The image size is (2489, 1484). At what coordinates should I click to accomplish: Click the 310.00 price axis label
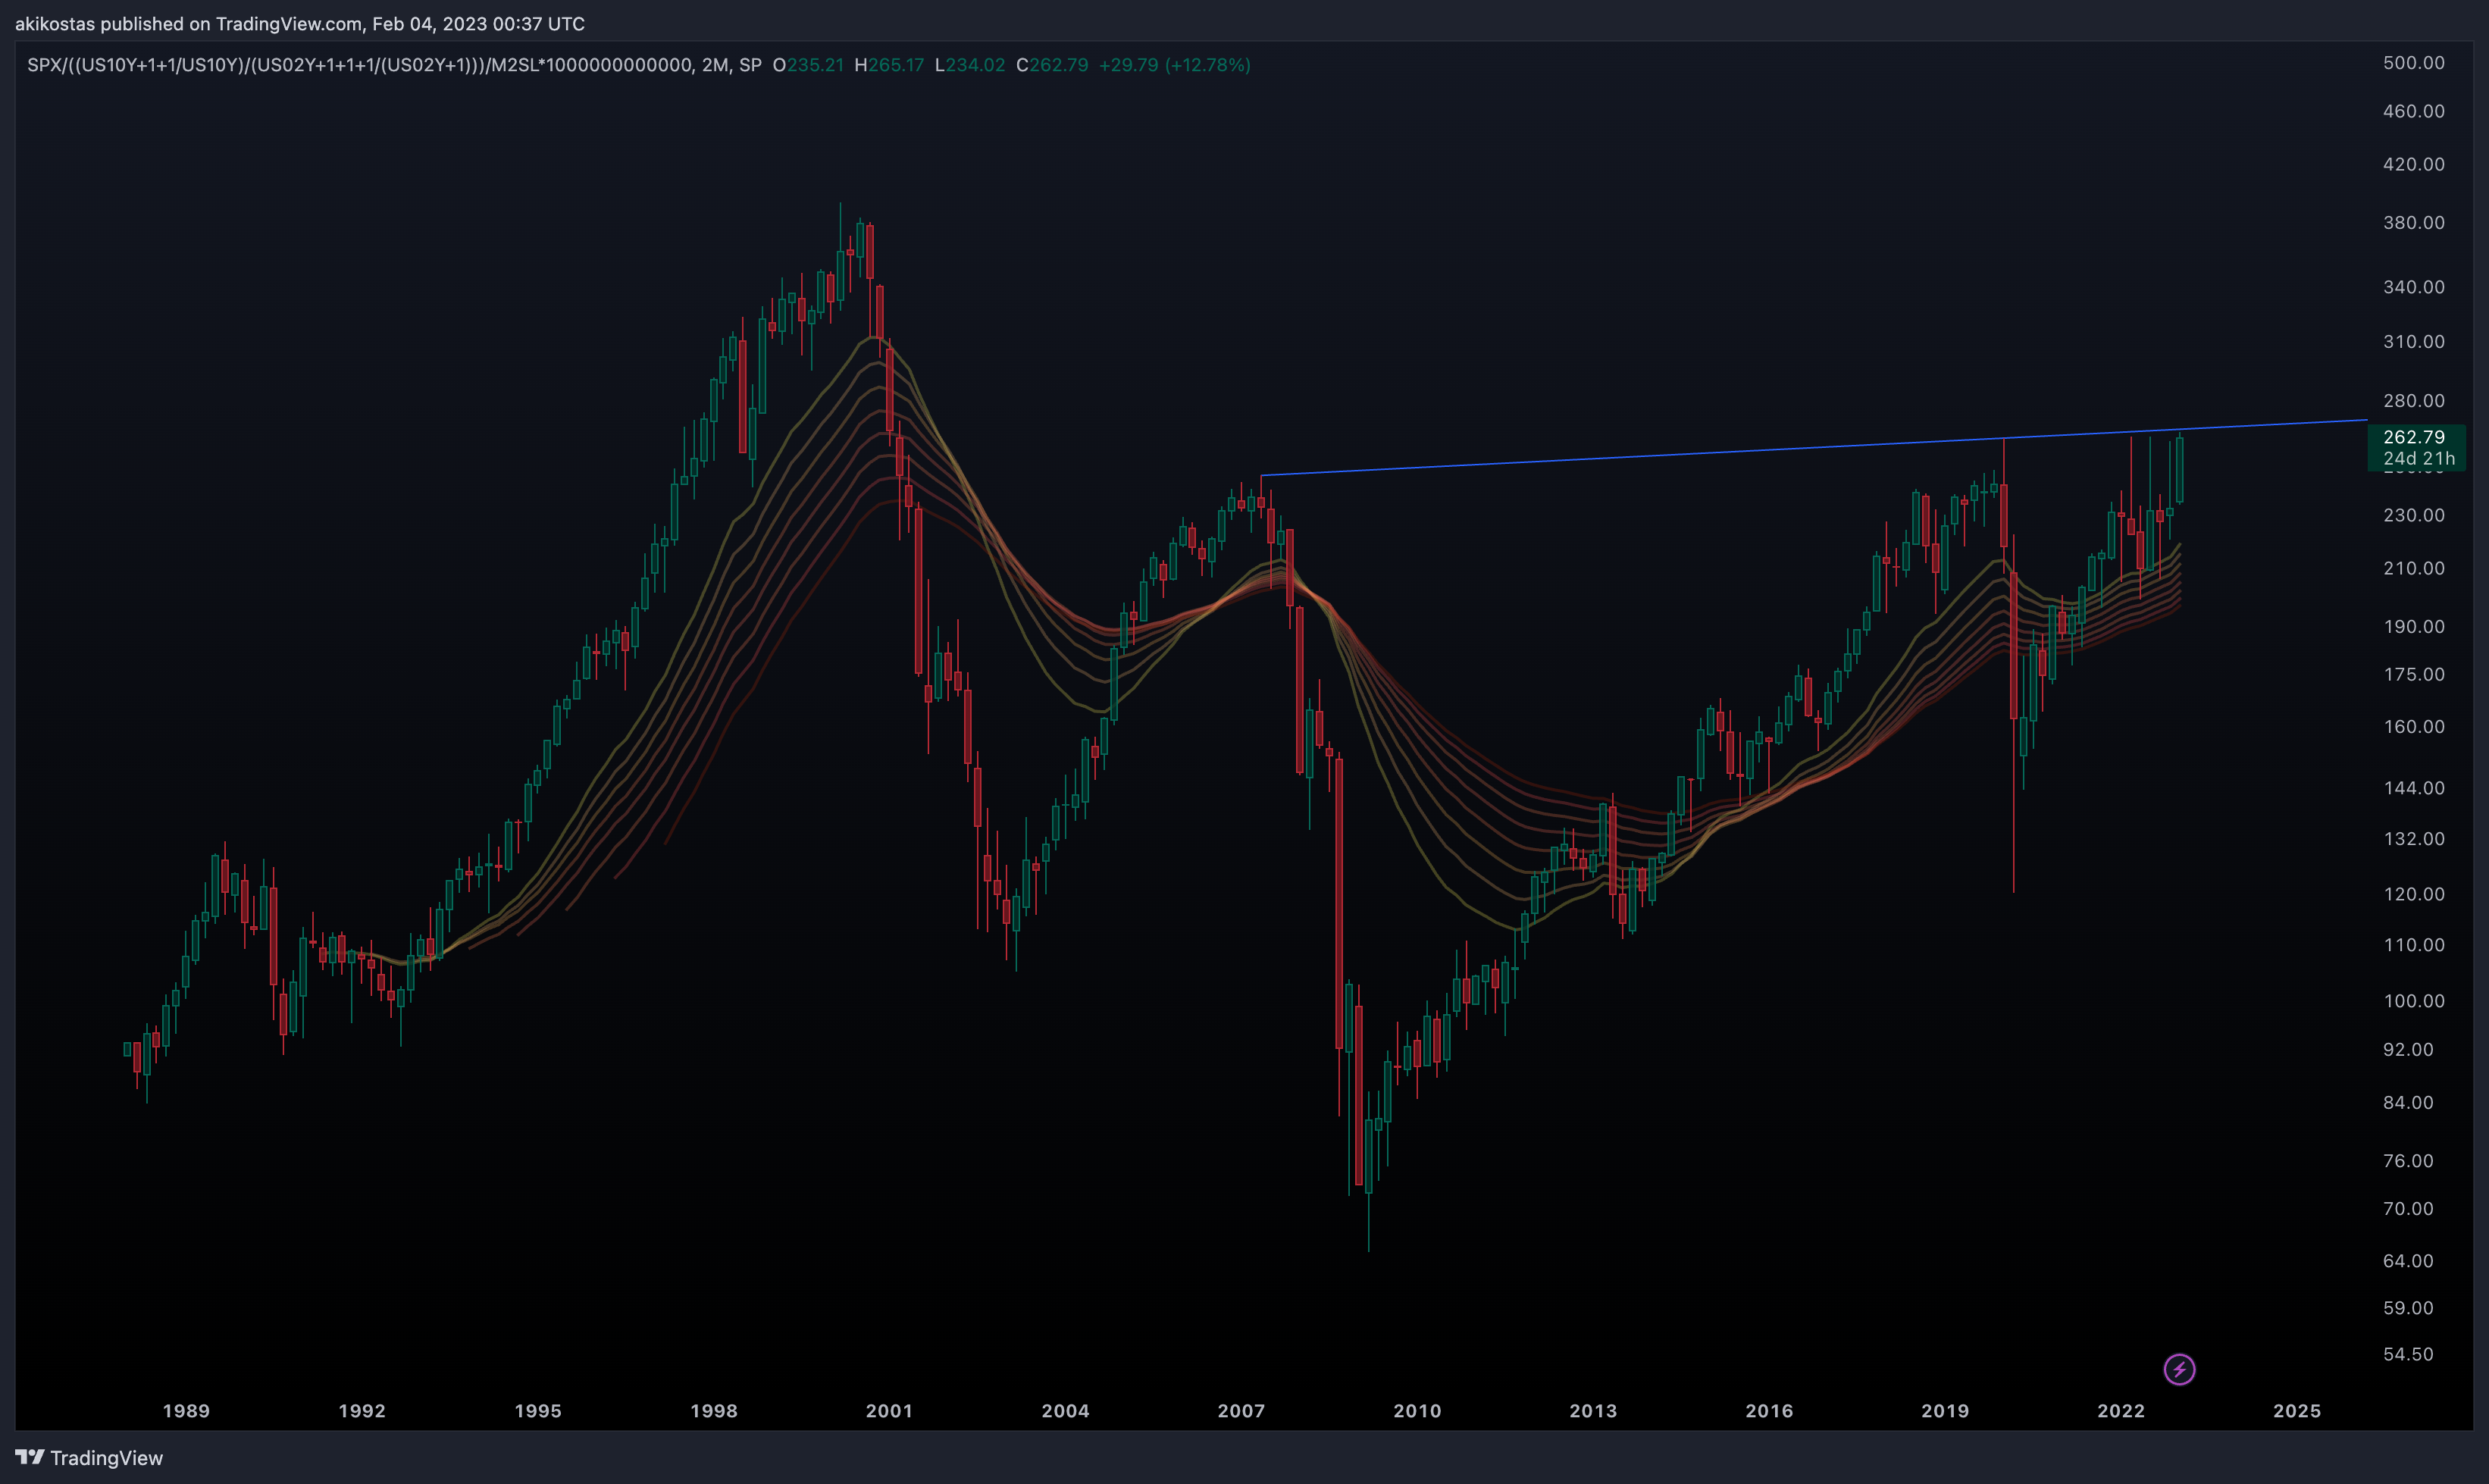pyautogui.click(x=2414, y=342)
